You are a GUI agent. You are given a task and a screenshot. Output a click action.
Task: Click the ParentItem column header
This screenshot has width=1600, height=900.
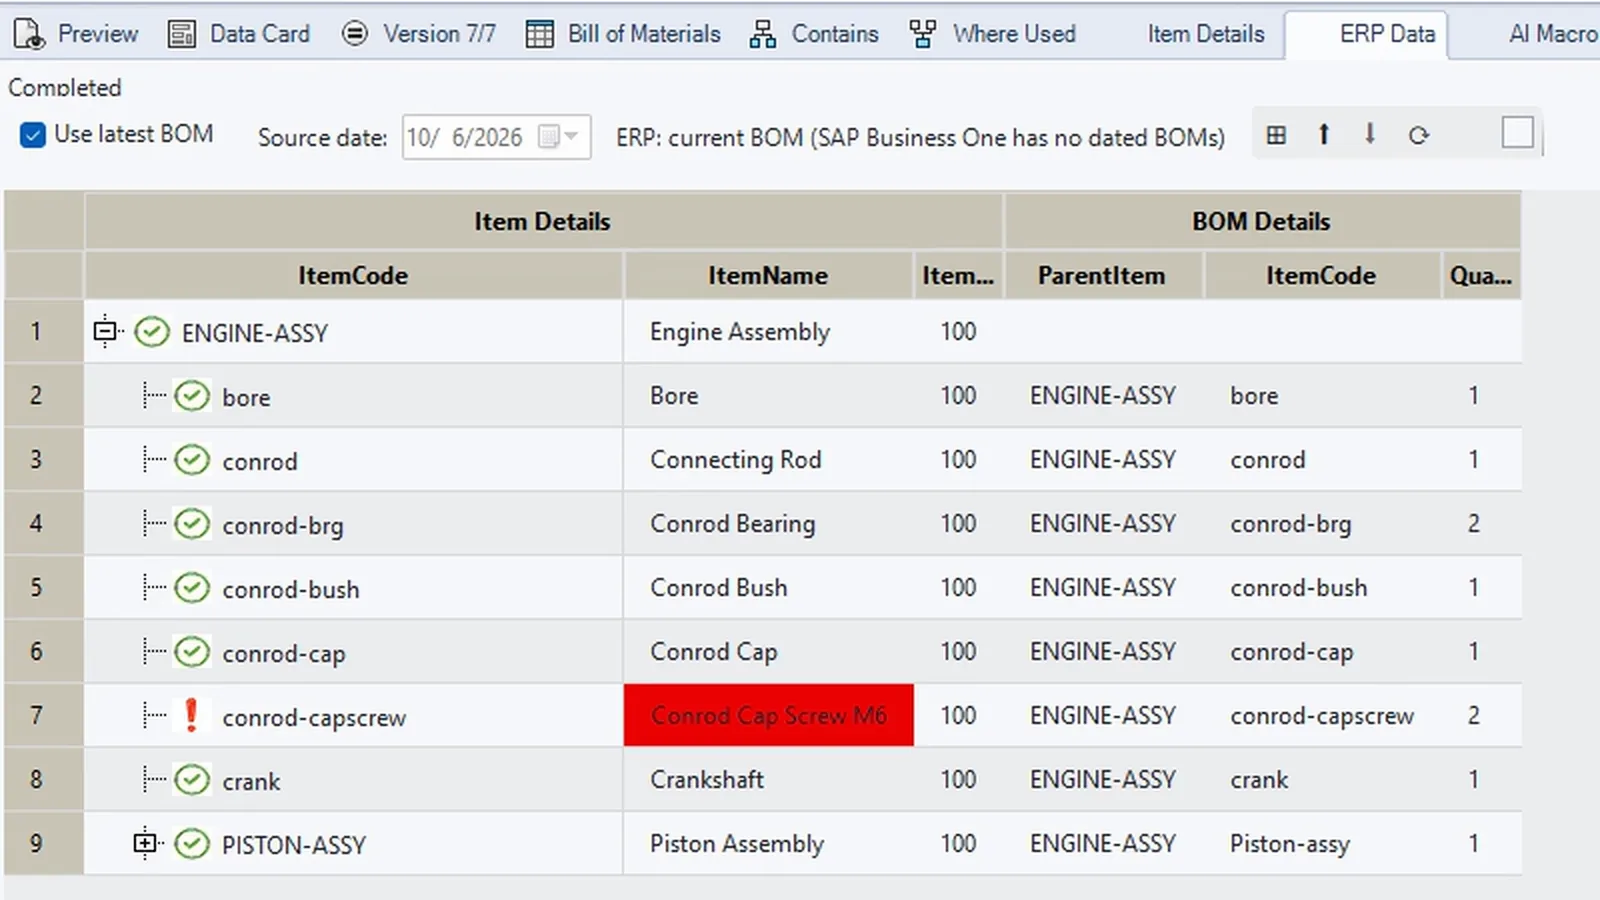[1102, 275]
